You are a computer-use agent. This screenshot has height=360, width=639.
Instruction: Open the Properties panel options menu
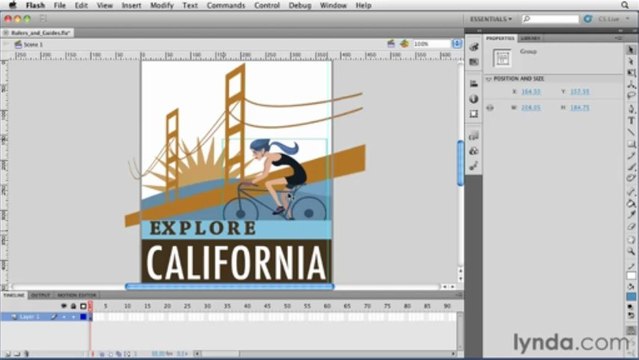(619, 38)
